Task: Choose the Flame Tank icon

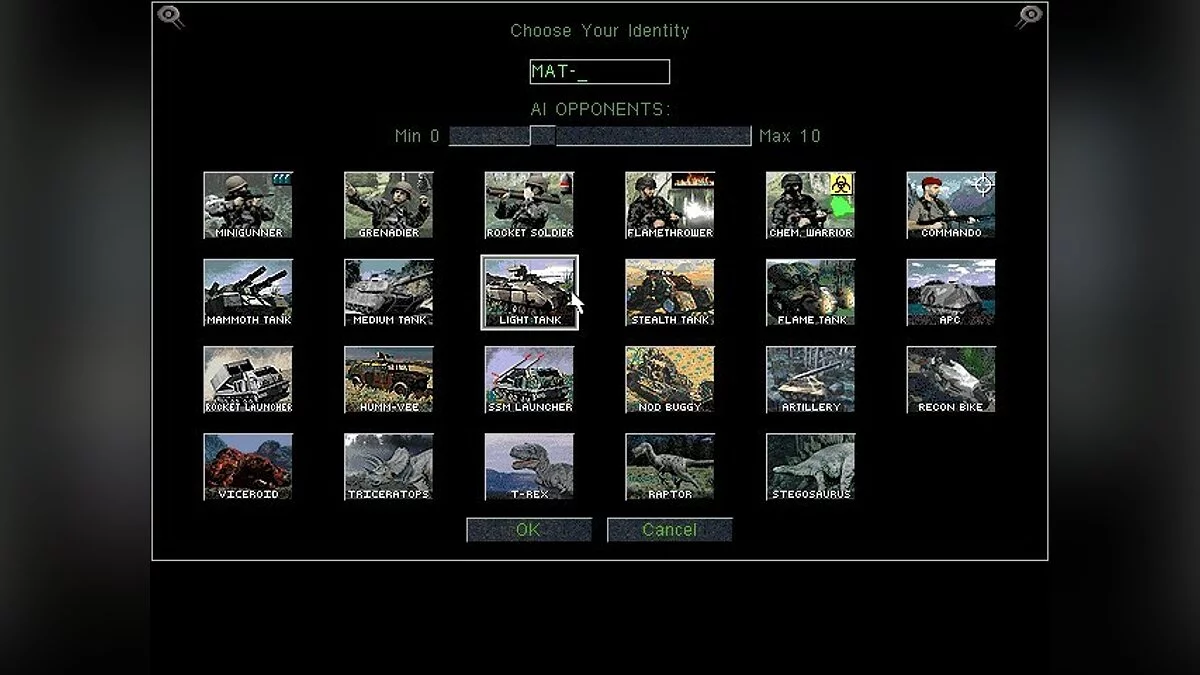Action: tap(811, 292)
